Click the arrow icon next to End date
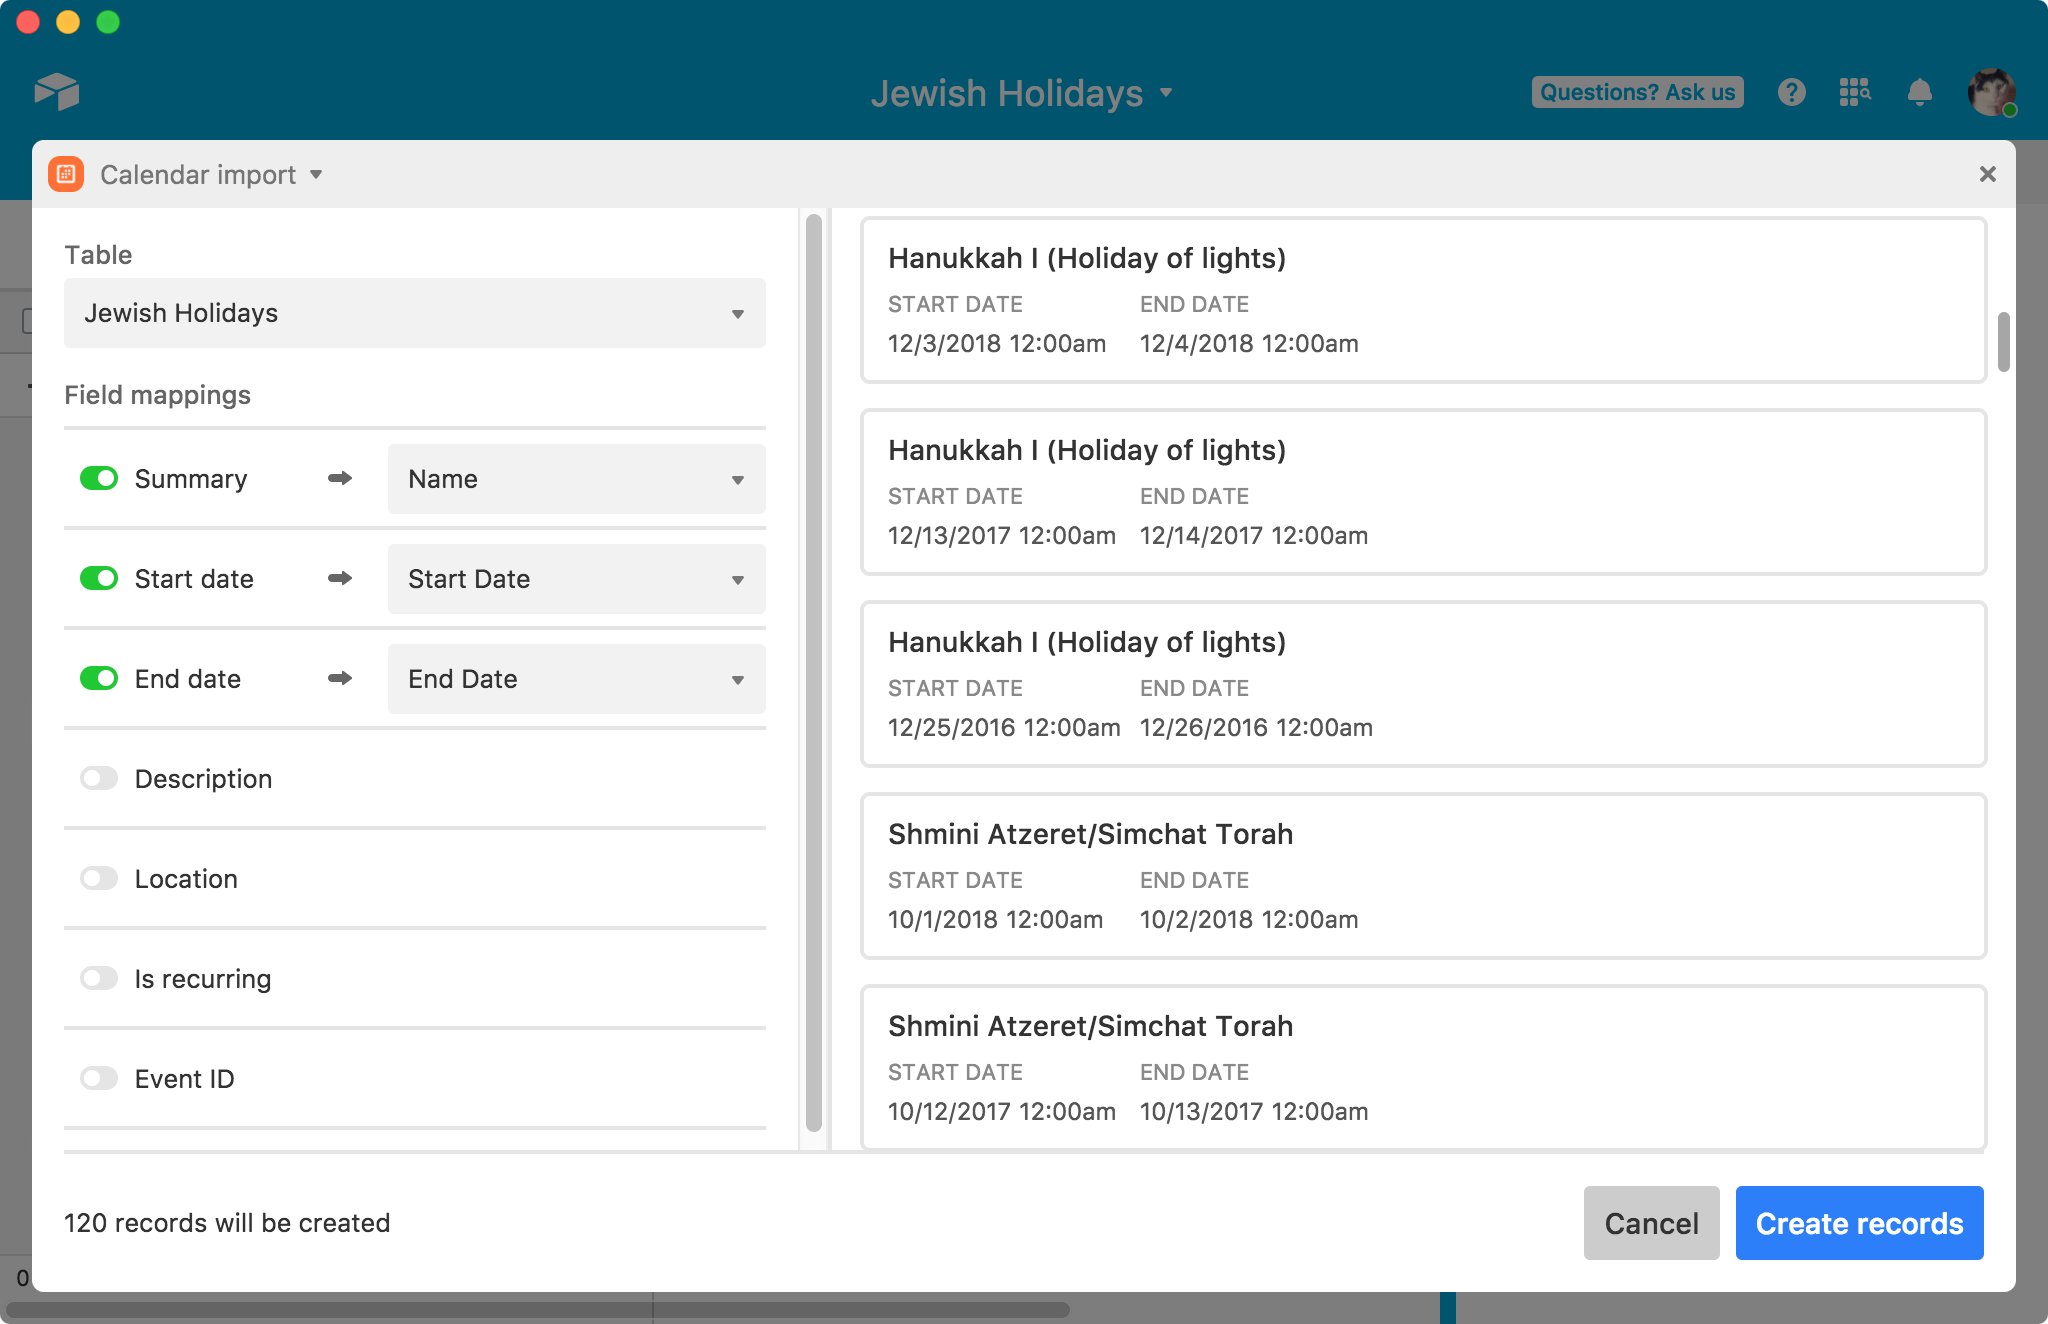This screenshot has height=1324, width=2048. click(x=340, y=678)
